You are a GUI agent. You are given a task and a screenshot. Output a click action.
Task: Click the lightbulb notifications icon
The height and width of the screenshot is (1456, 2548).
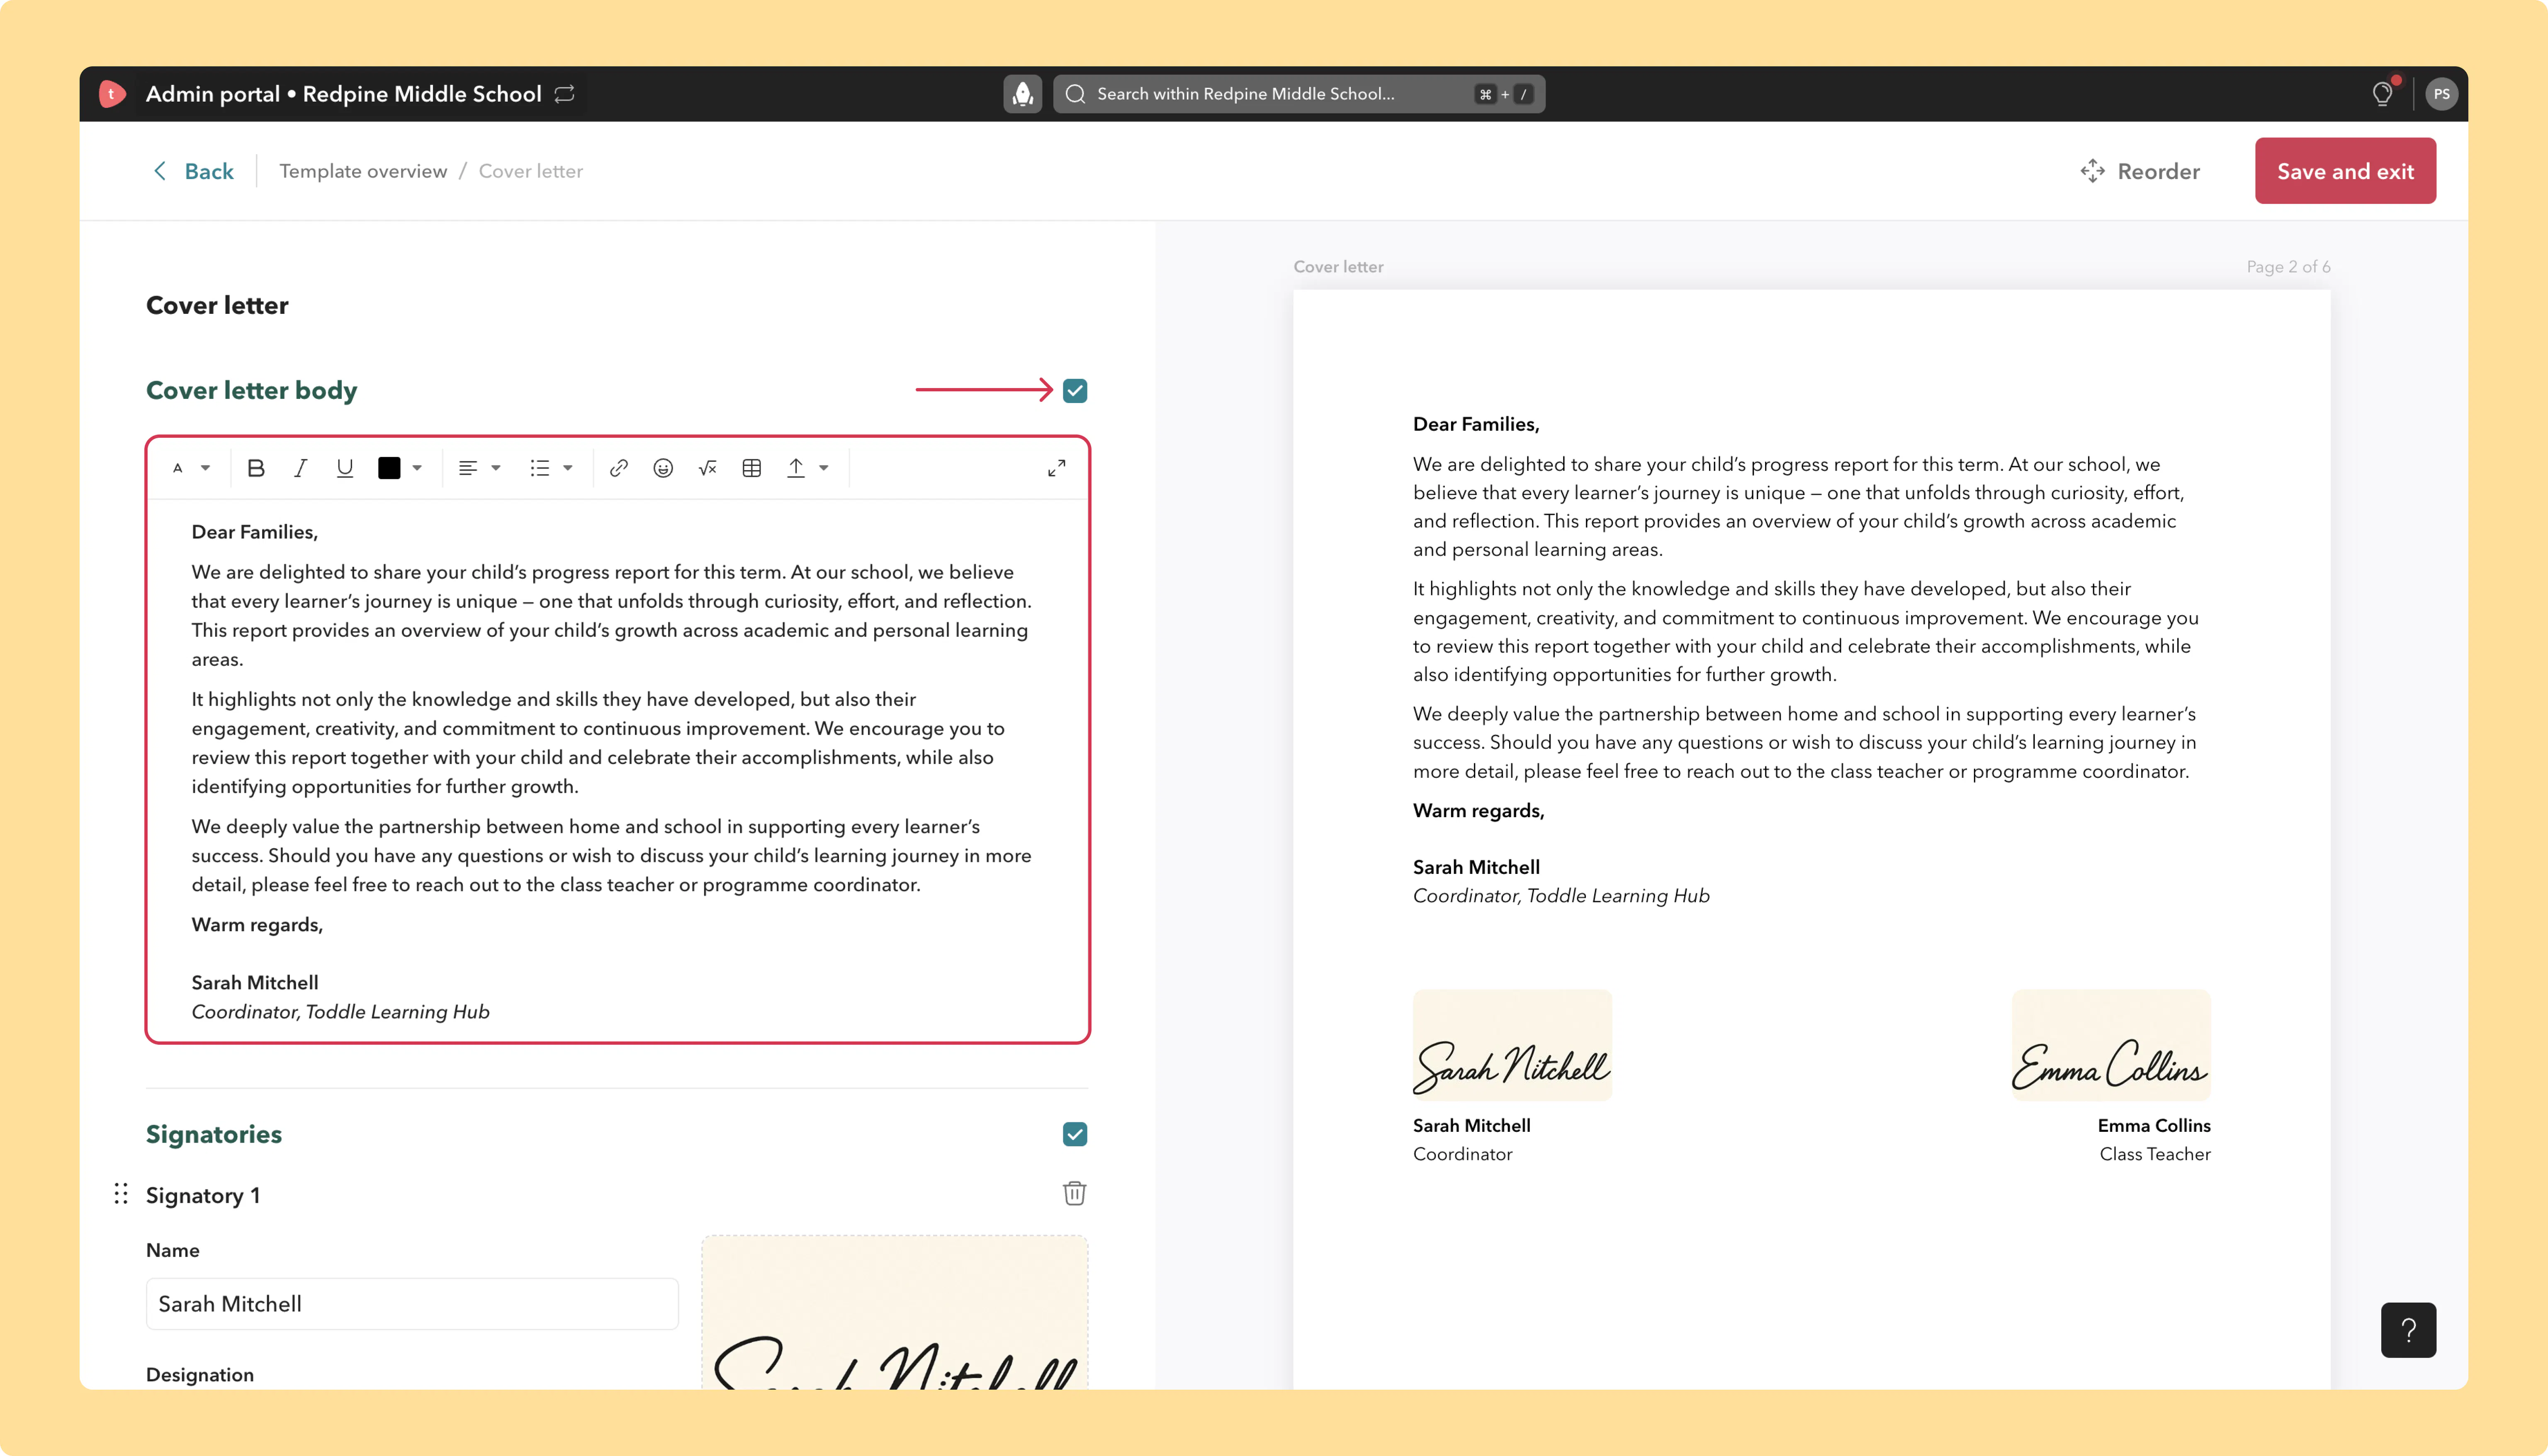(2383, 94)
